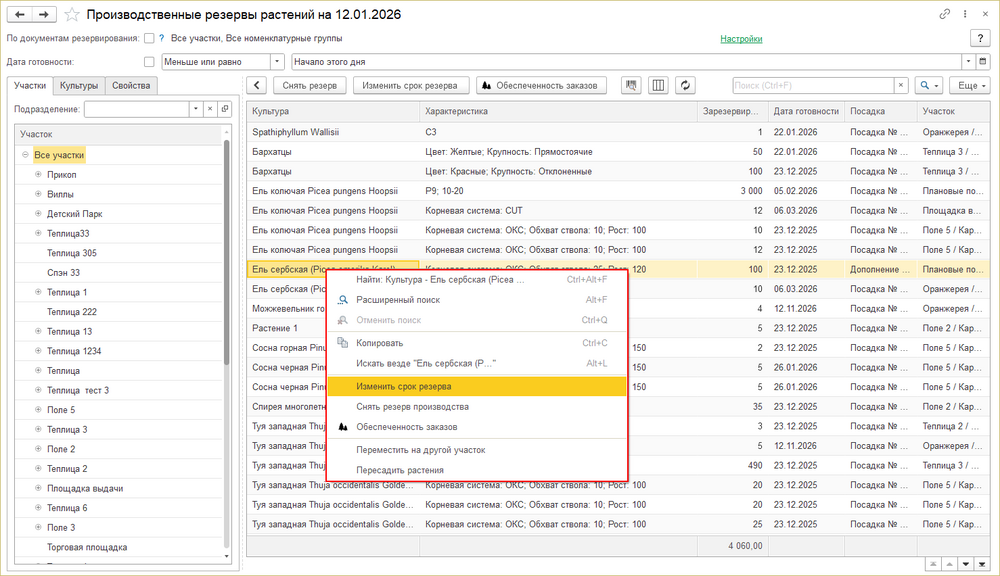Open the 'Настройки' link
The width and height of the screenshot is (1000, 576).
(x=741, y=39)
